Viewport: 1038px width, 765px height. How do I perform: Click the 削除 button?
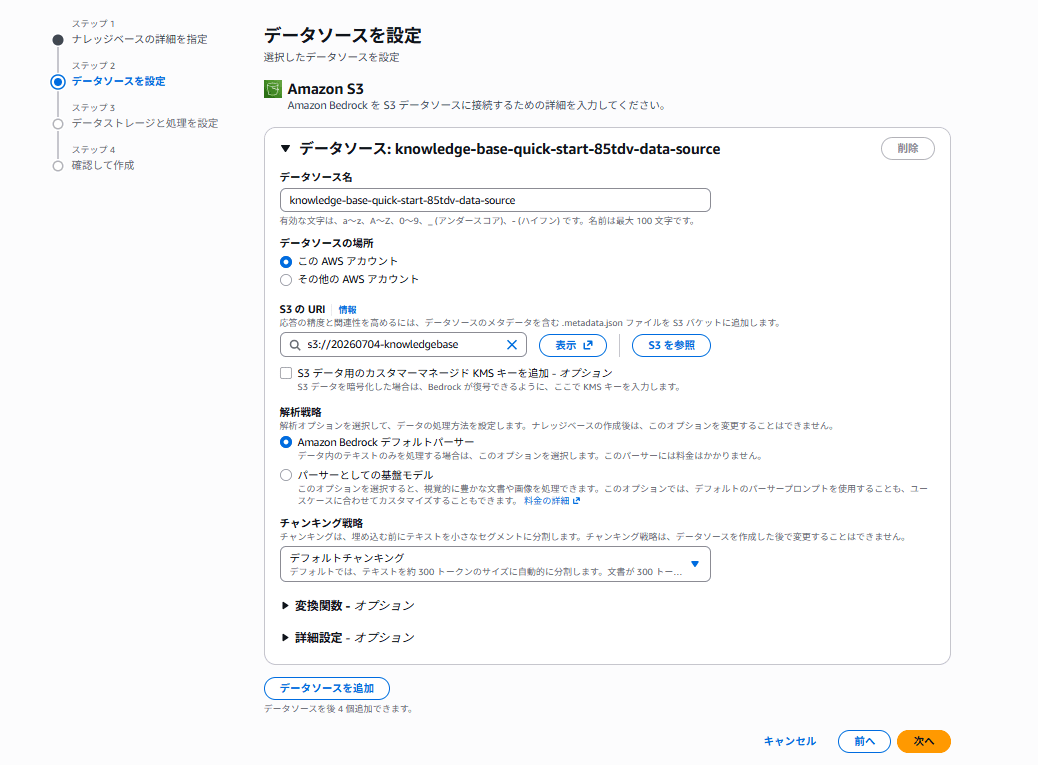pyautogui.click(x=908, y=148)
